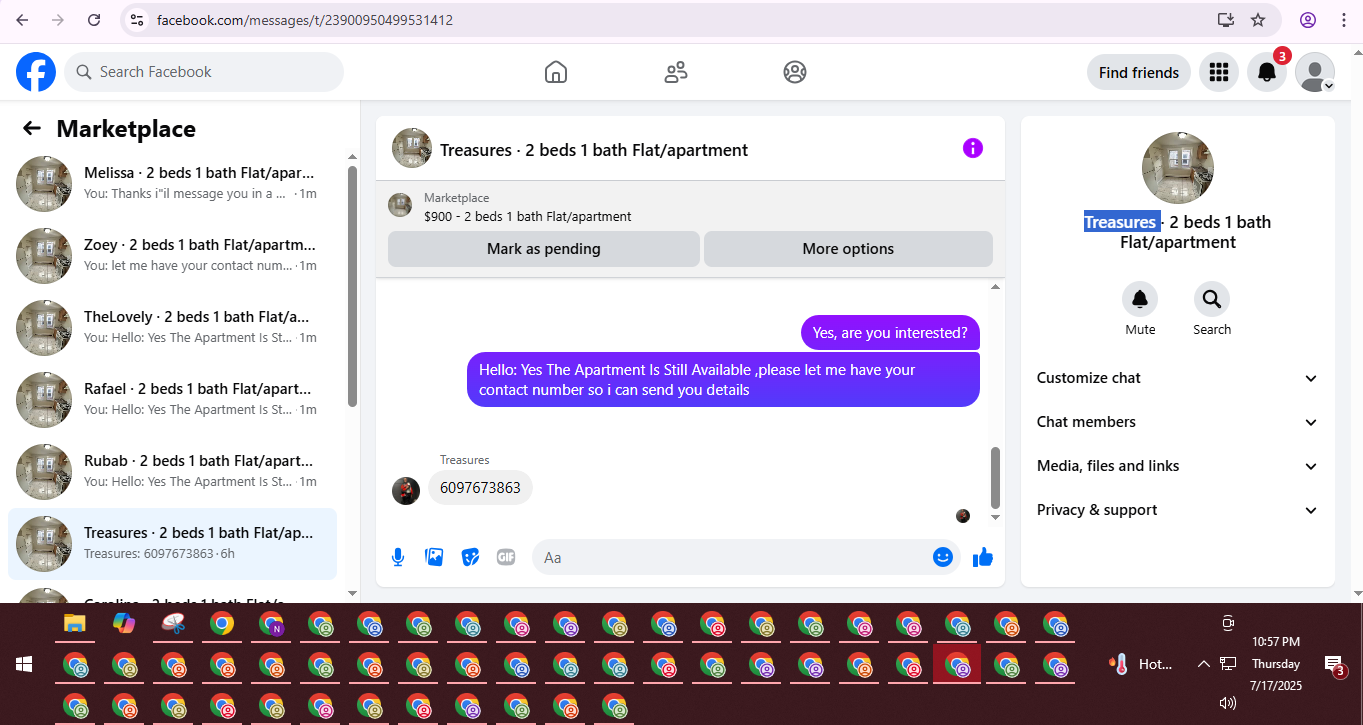This screenshot has height=725, width=1363.
Task: Open the GIF picker
Action: [x=506, y=557]
